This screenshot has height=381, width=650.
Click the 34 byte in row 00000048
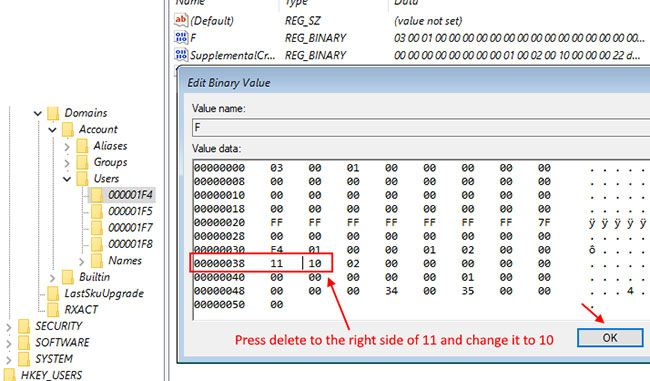pyautogui.click(x=391, y=291)
